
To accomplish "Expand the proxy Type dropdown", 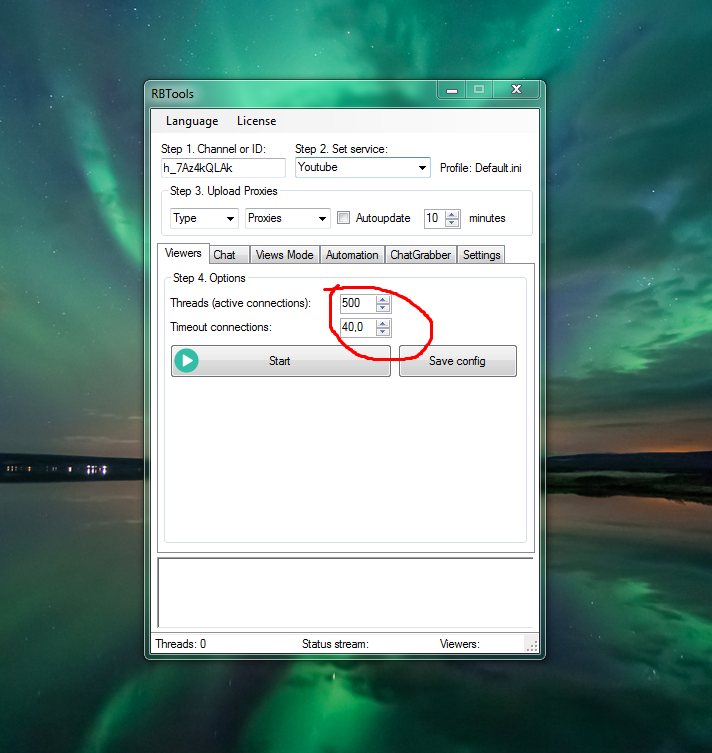I will 230,218.
